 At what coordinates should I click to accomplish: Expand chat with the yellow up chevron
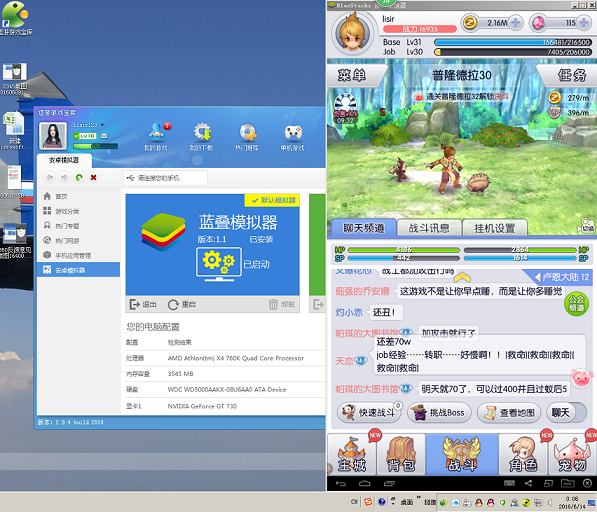pyautogui.click(x=462, y=277)
